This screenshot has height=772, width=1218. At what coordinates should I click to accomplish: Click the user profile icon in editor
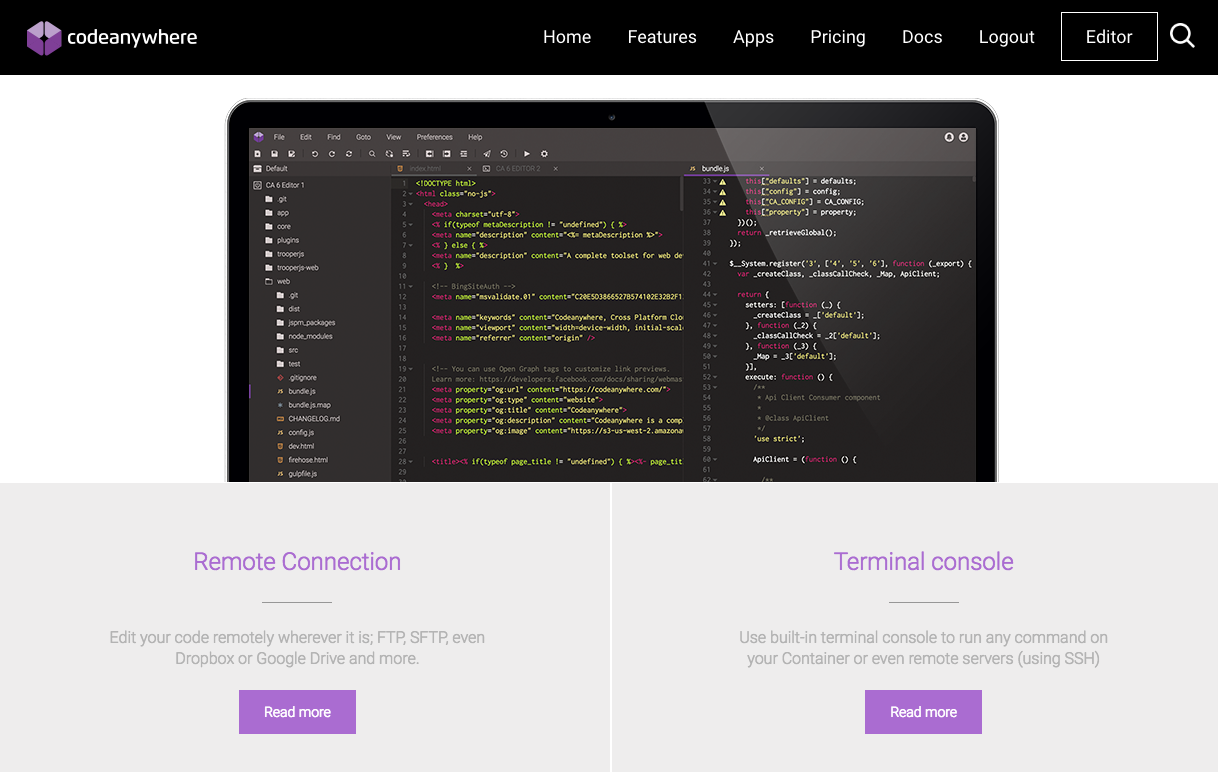coord(963,137)
